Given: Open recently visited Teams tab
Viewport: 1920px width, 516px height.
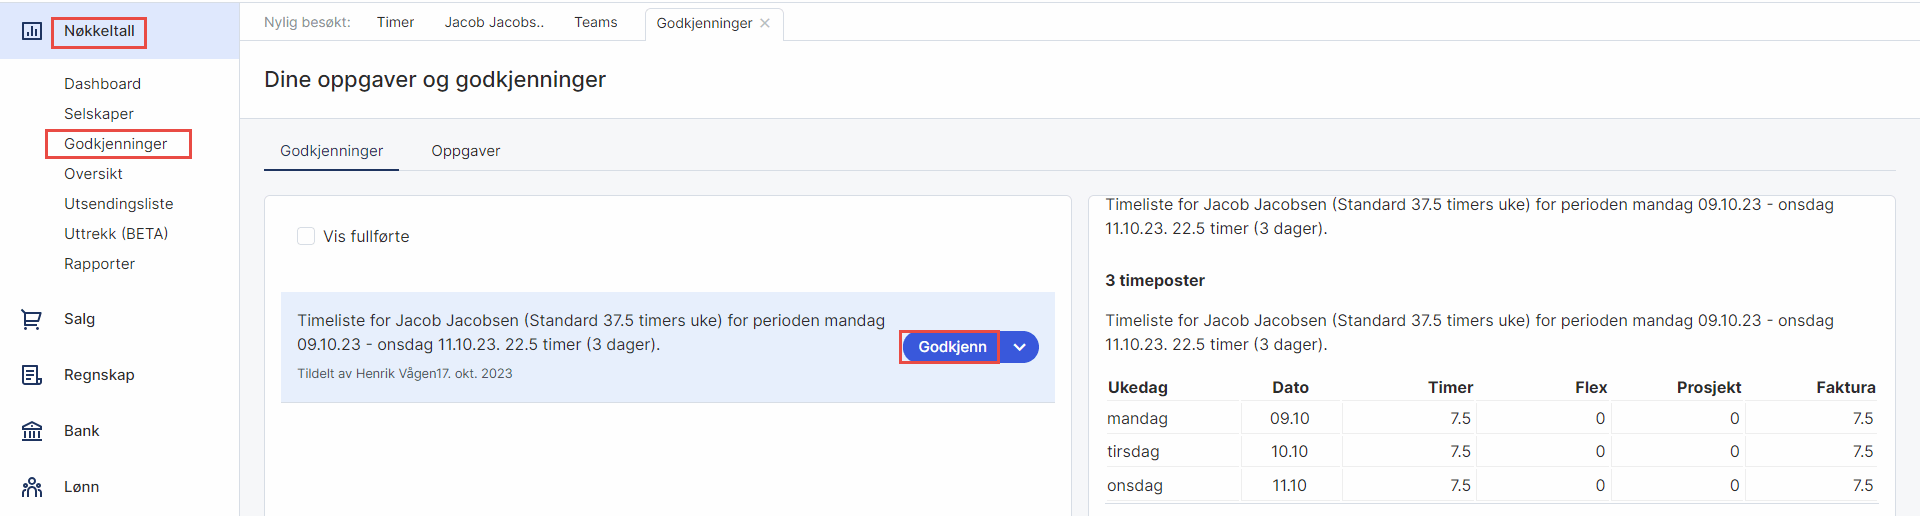Looking at the screenshot, I should click(595, 22).
